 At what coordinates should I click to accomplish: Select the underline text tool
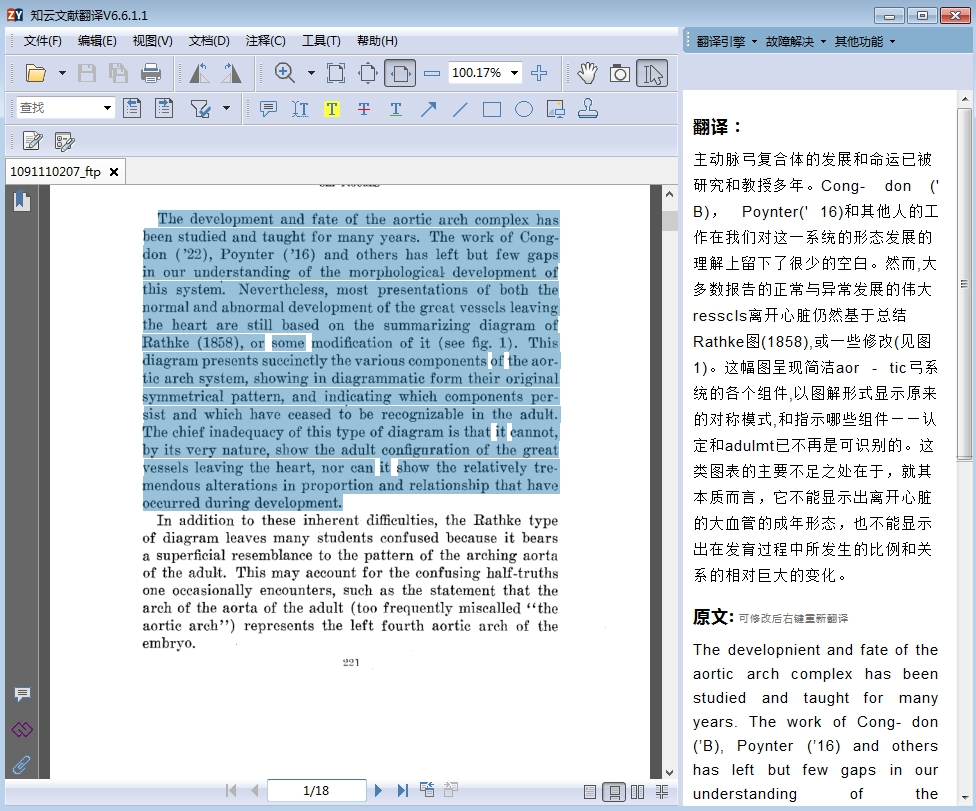[x=396, y=109]
